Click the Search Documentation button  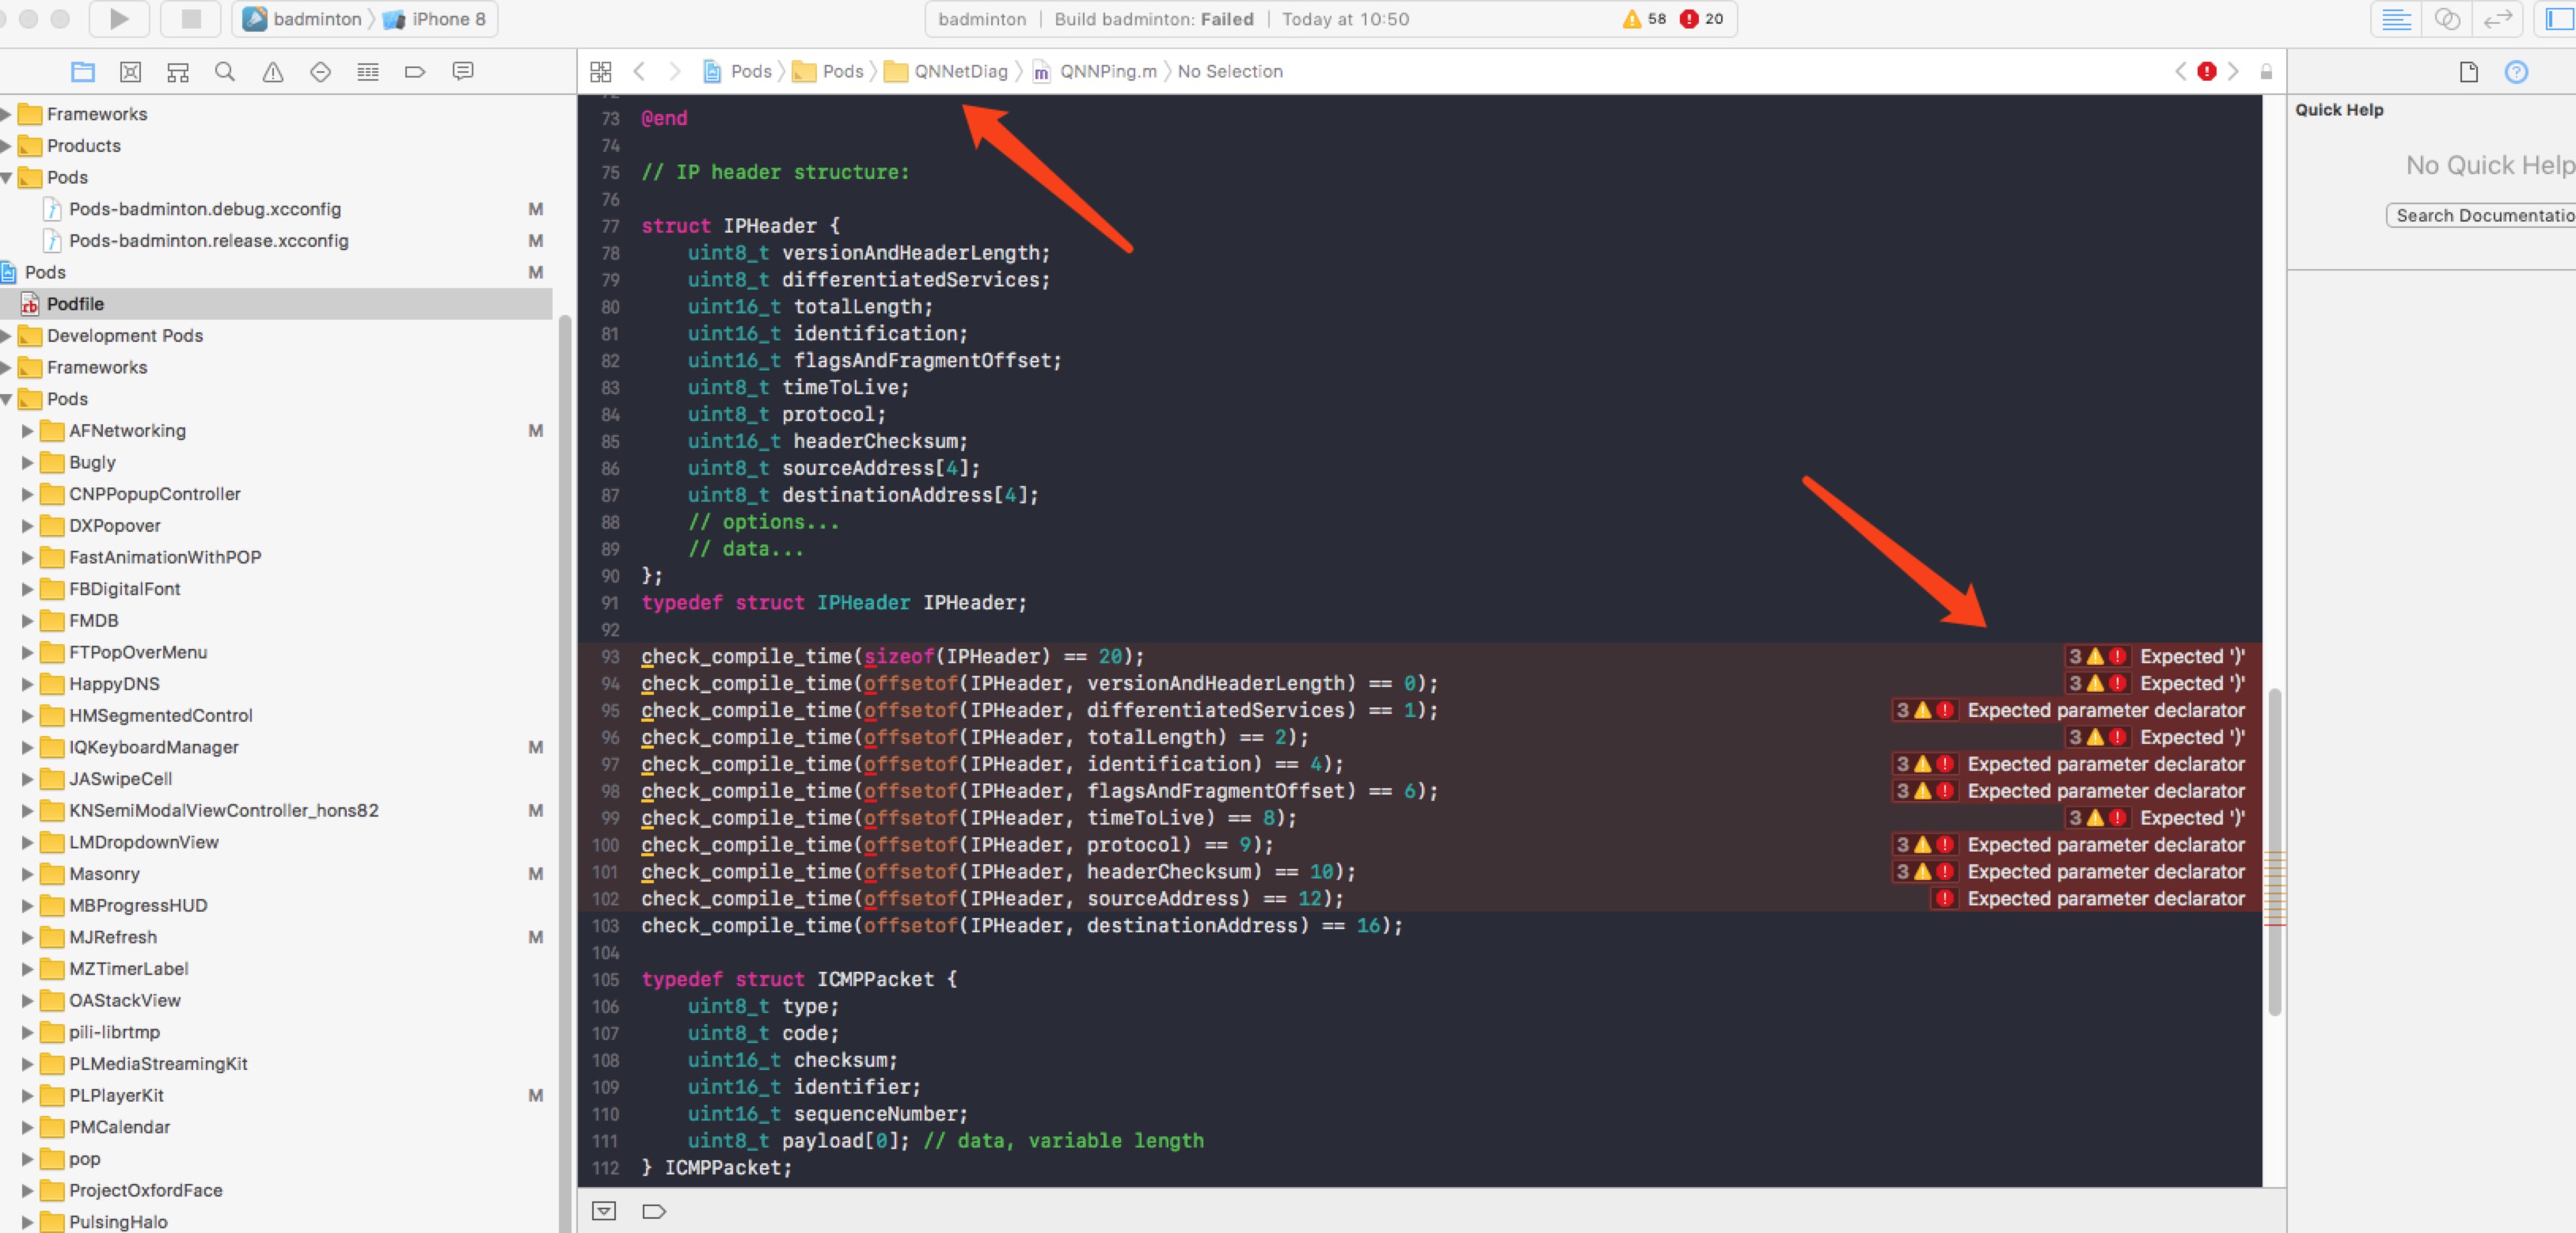(2484, 215)
